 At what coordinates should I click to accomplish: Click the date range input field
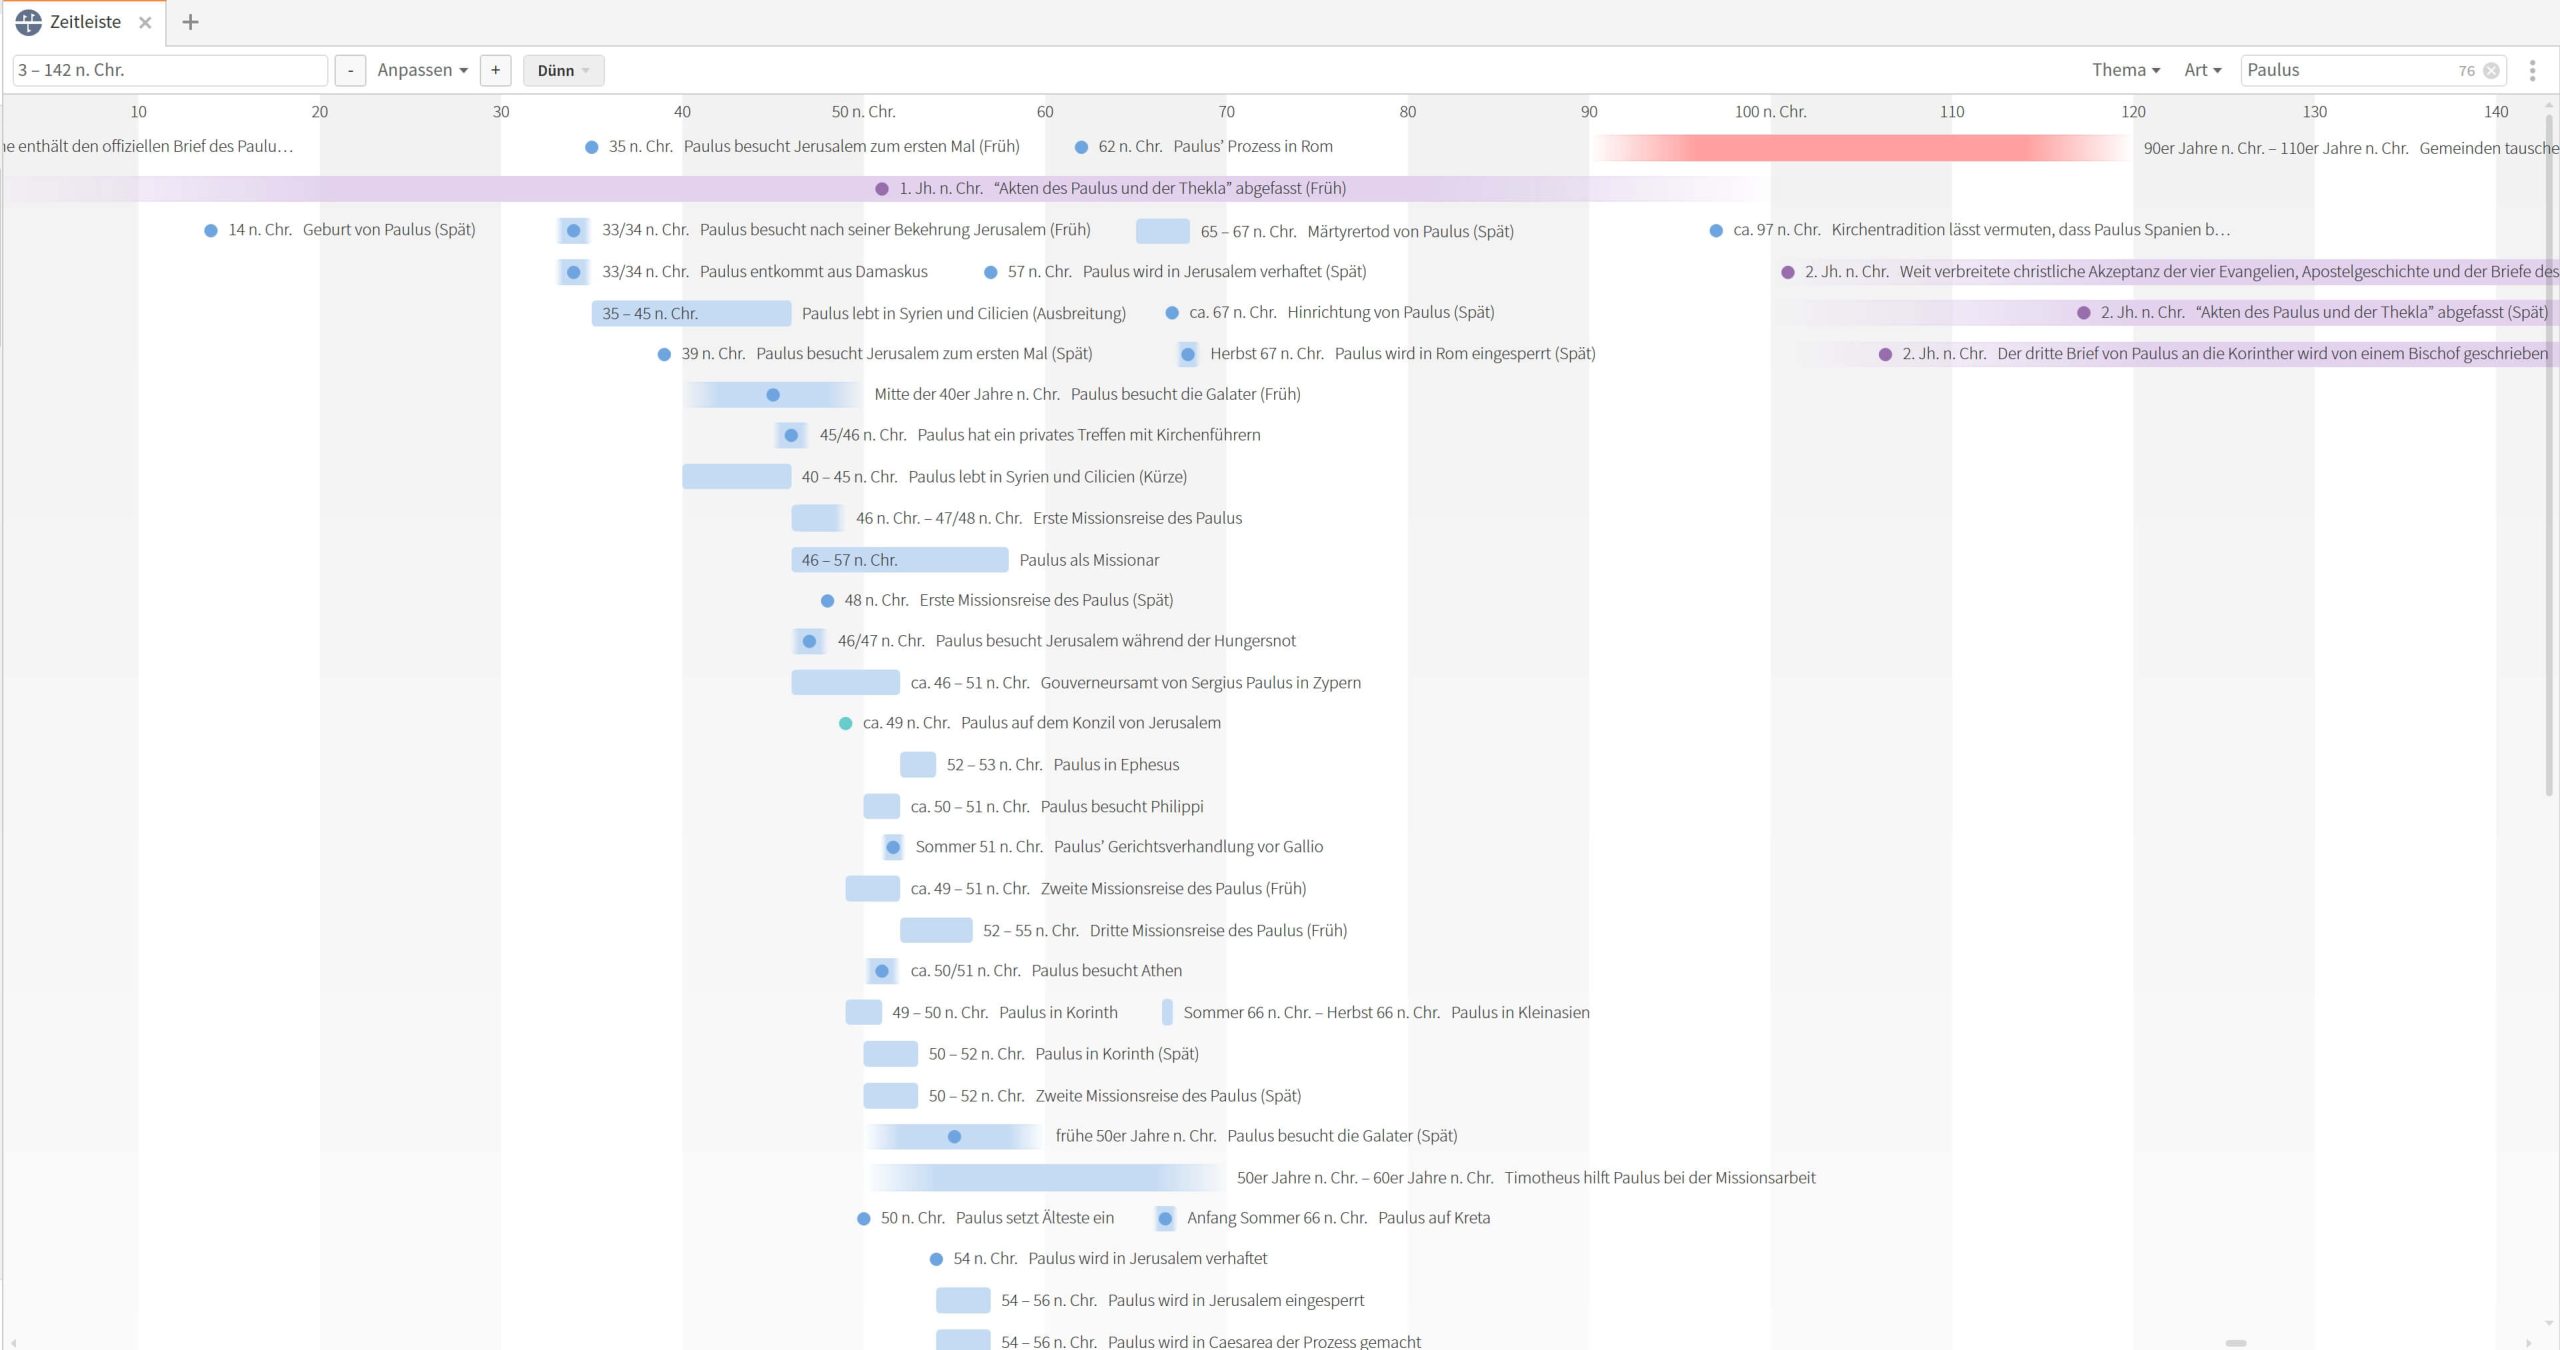170,70
